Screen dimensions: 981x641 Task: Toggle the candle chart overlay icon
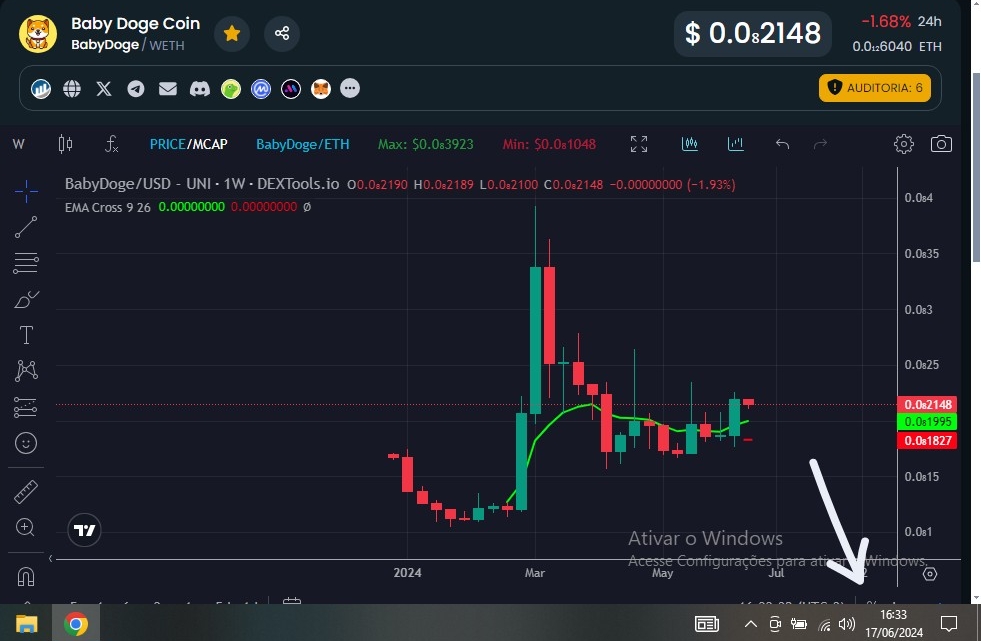click(x=689, y=144)
